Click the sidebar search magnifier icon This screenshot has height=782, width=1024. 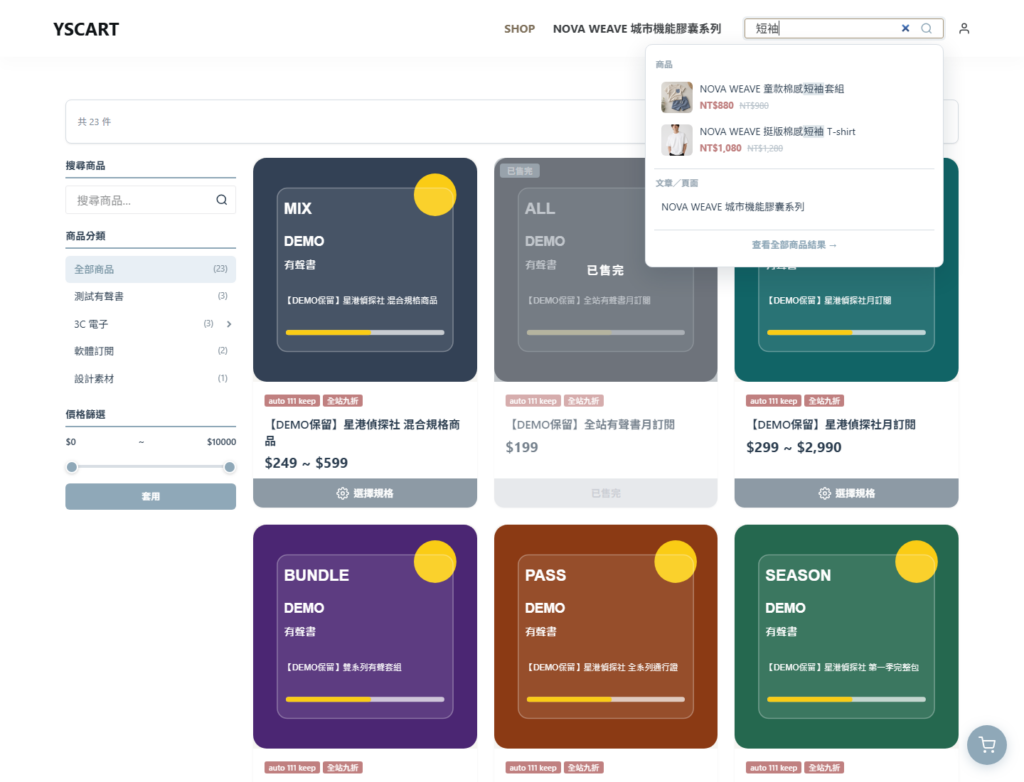pyautogui.click(x=222, y=200)
